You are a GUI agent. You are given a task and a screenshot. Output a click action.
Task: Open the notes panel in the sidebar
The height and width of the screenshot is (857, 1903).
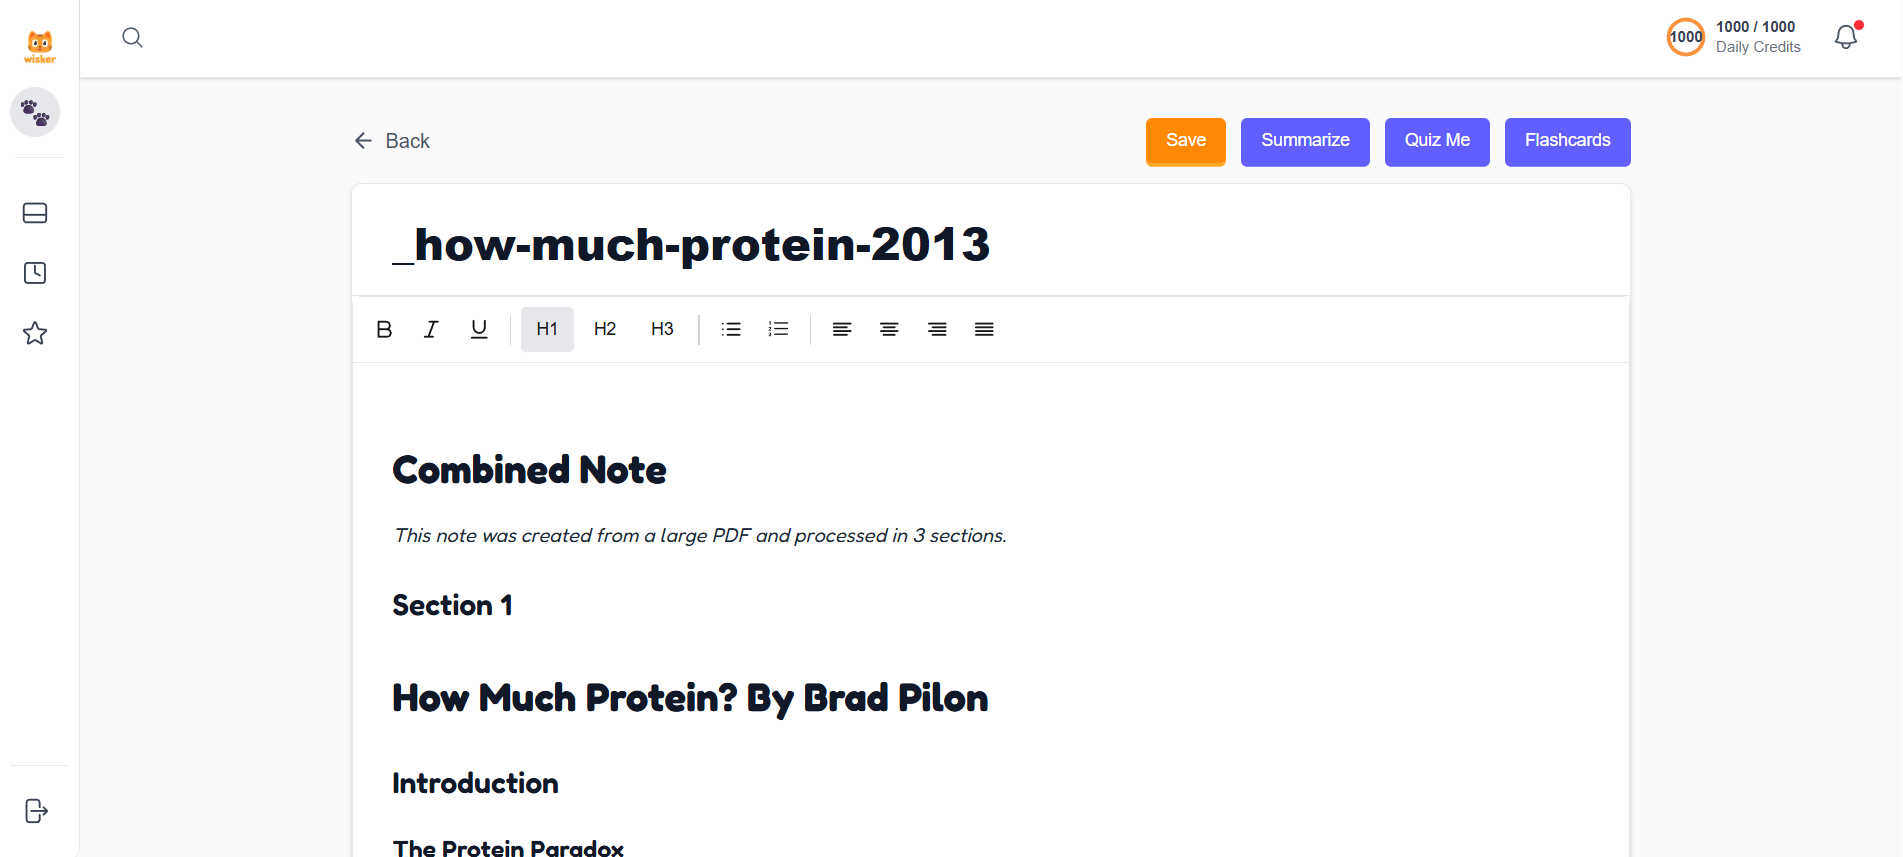[36, 213]
